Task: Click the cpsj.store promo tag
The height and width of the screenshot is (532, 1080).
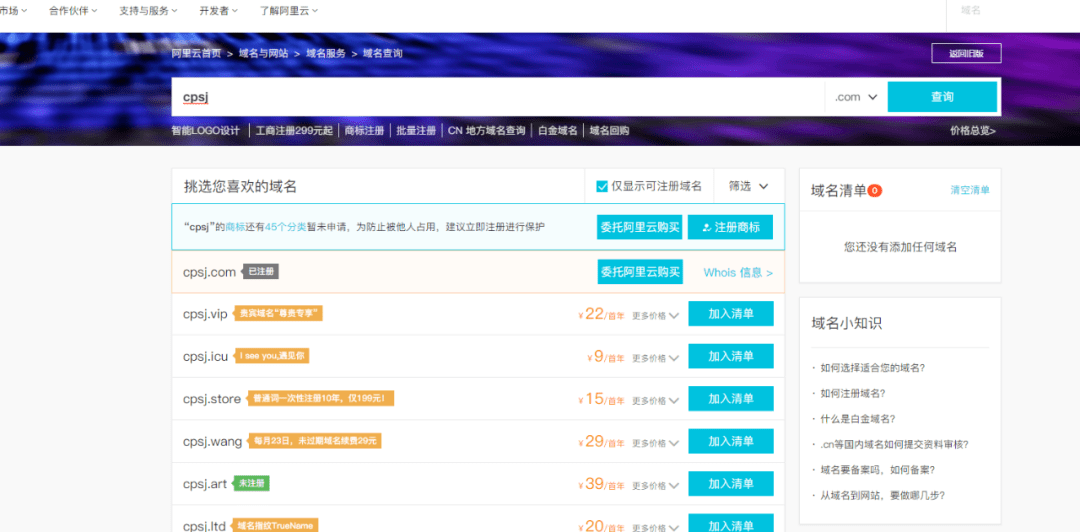Action: (x=321, y=398)
